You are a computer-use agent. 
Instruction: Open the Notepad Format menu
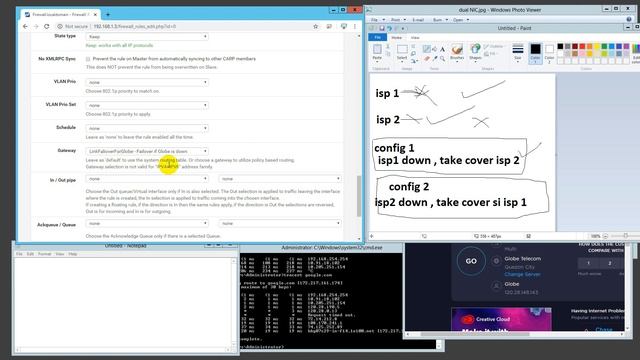coord(44,254)
